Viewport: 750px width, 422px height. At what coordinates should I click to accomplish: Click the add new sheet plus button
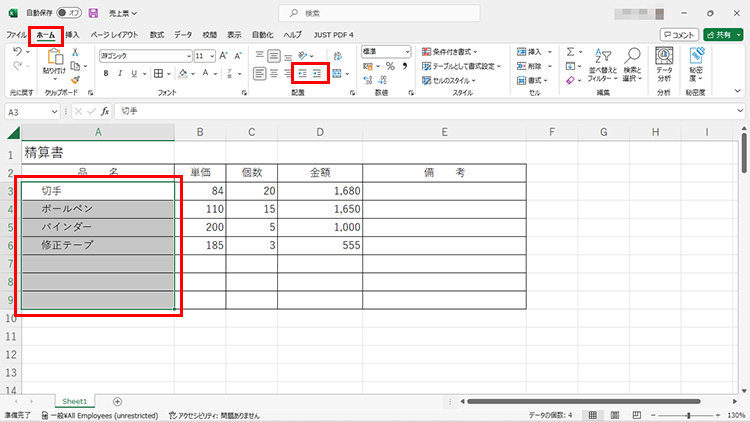[x=117, y=400]
